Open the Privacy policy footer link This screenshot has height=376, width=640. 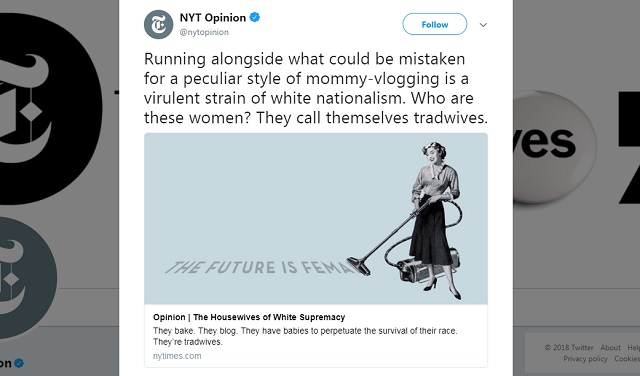pyautogui.click(x=585, y=359)
